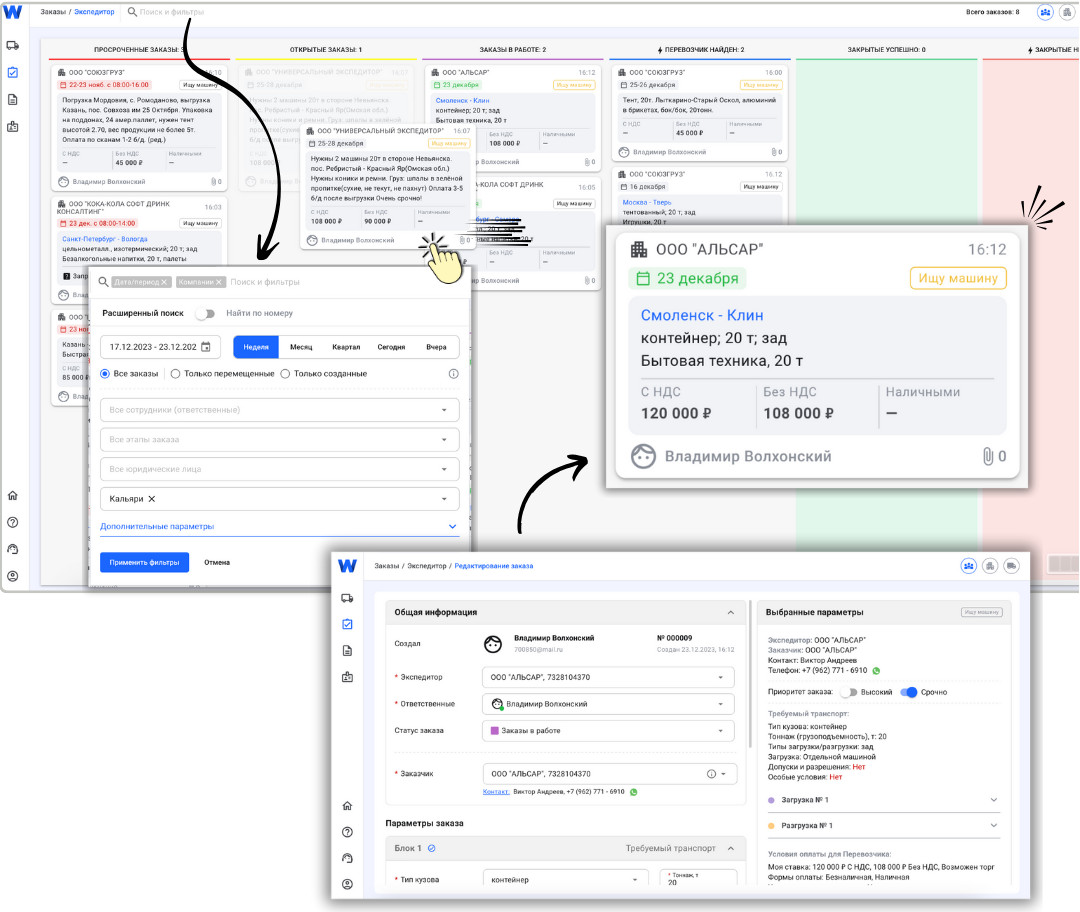The width and height of the screenshot is (1080, 912).
Task: Select Вчера period tab
Action: (436, 346)
